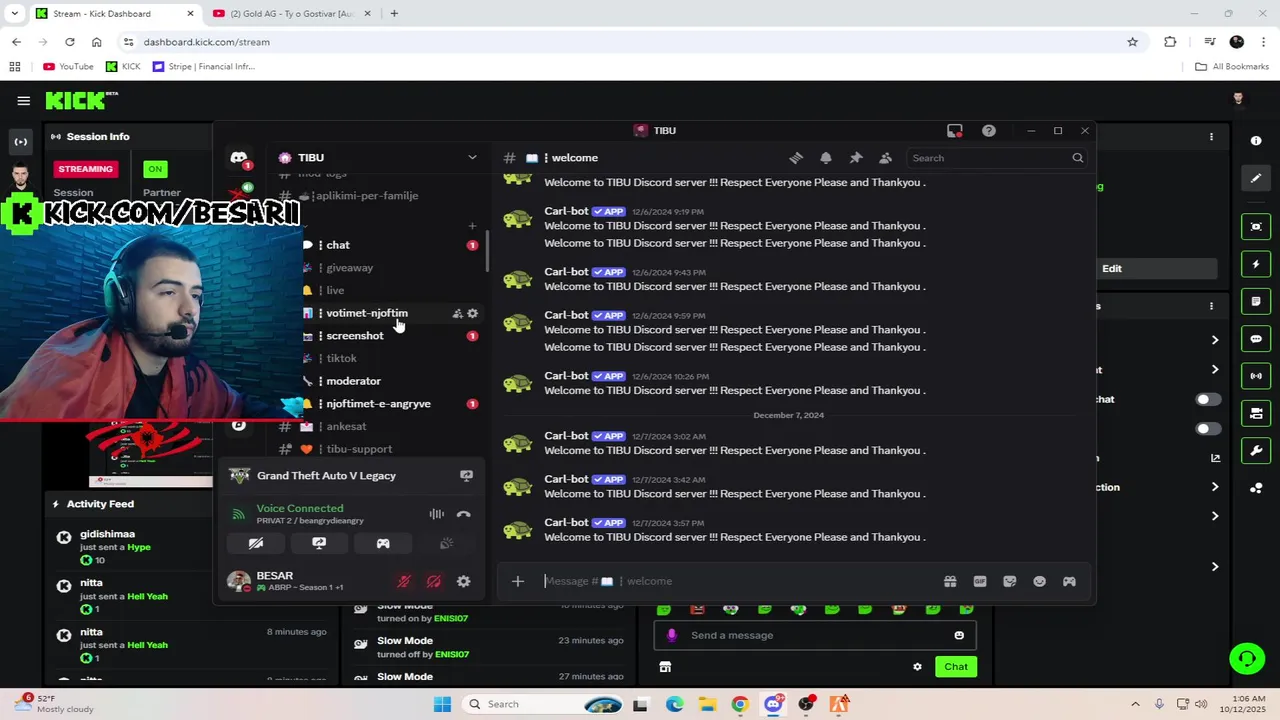This screenshot has height=720, width=1280.
Task: Open Discord inbox icon in title bar
Action: click(955, 131)
